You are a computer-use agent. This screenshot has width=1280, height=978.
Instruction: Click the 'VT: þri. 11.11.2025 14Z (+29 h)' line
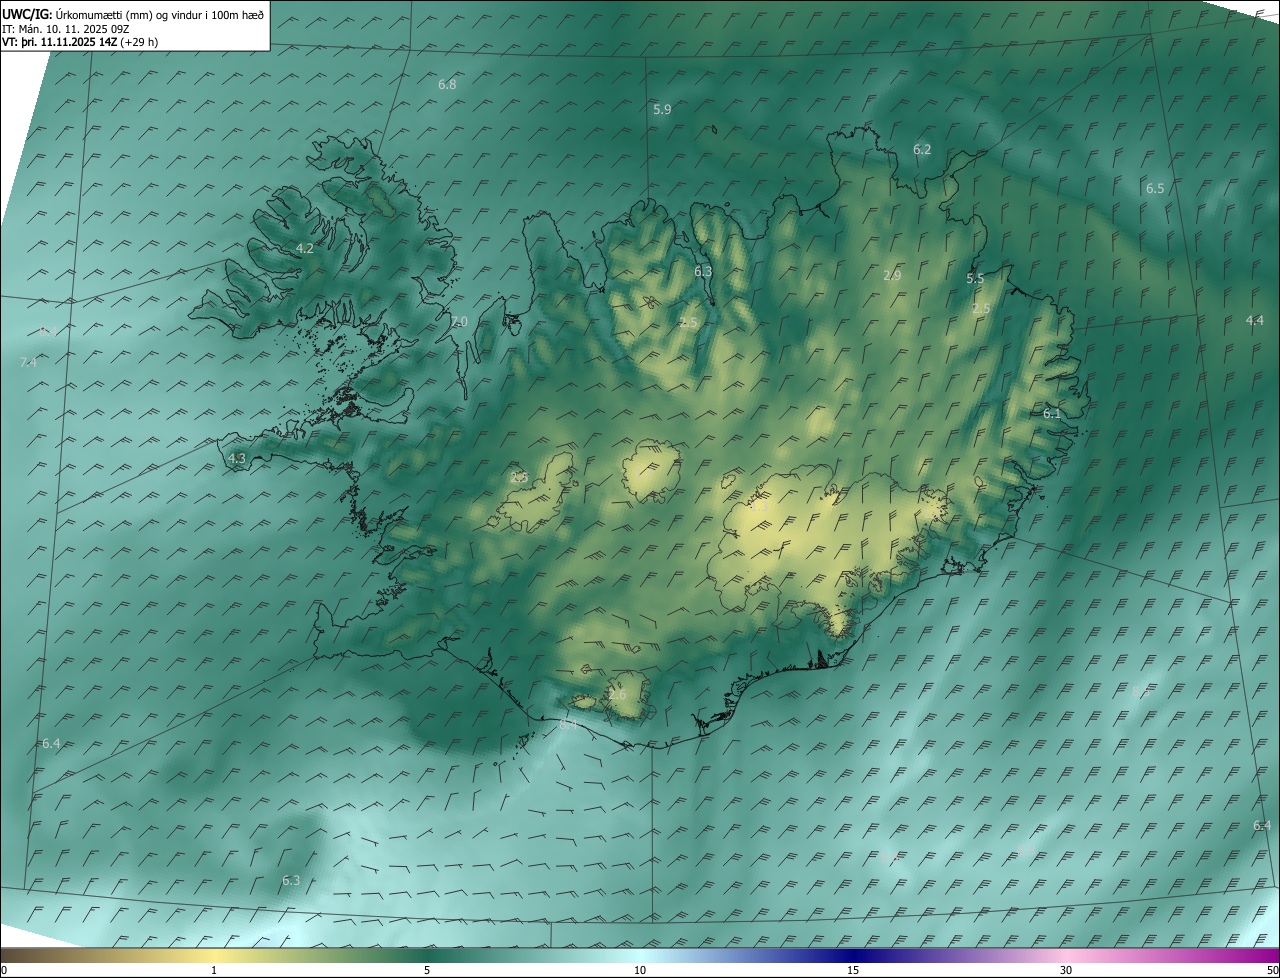click(x=80, y=42)
